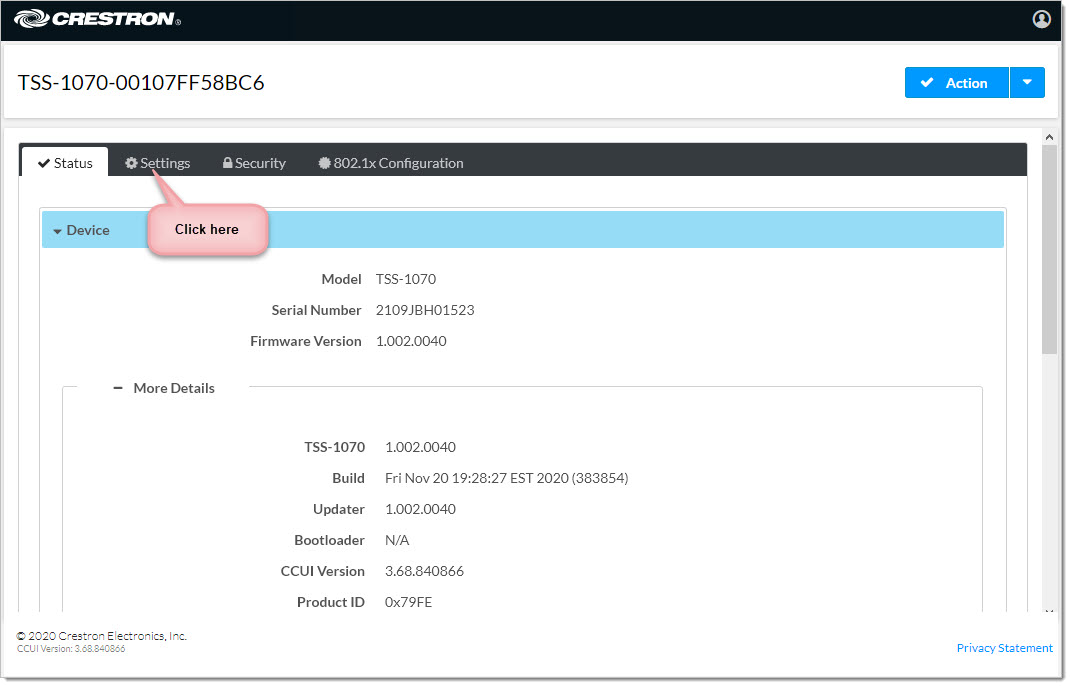Open the user account icon in header

coord(1041,19)
